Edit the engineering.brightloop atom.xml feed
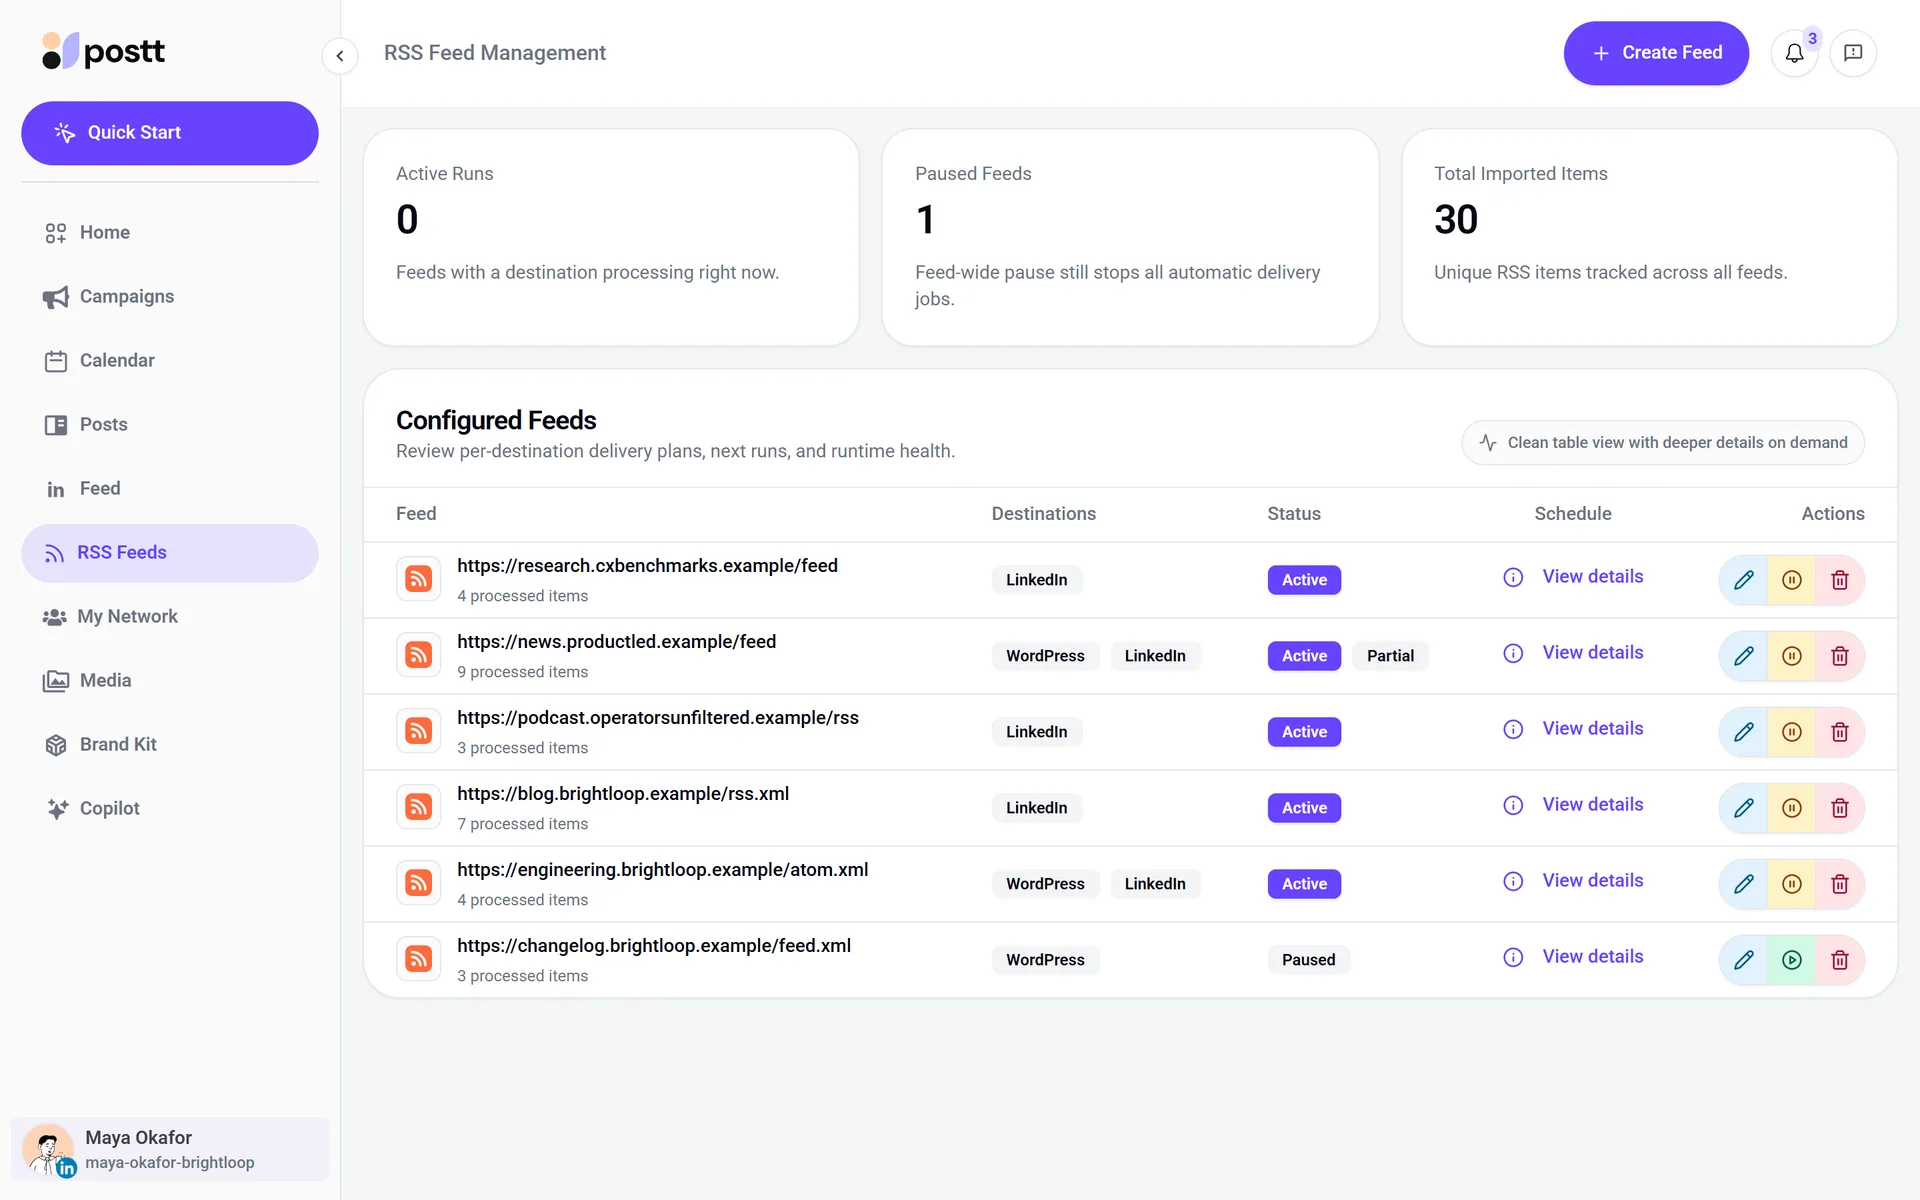The width and height of the screenshot is (1920, 1200). pyautogui.click(x=1743, y=884)
